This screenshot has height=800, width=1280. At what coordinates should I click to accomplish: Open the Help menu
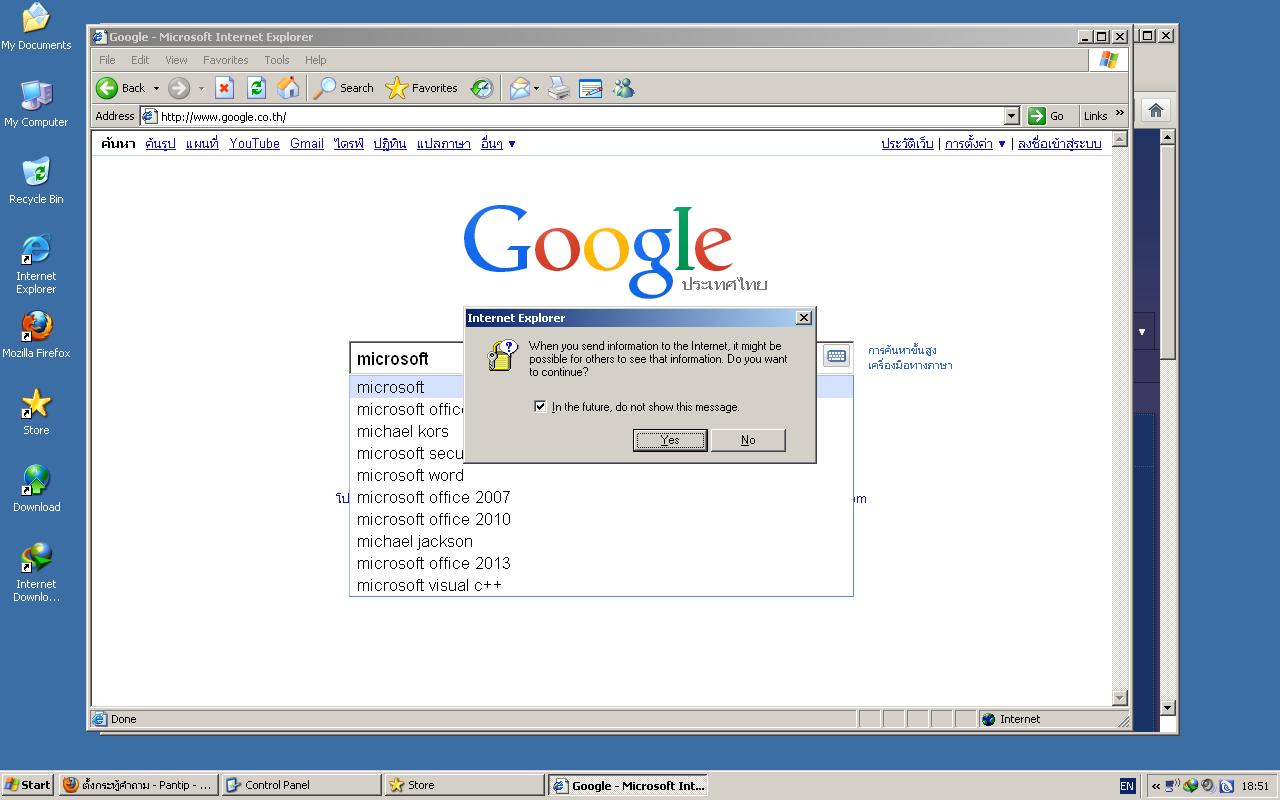click(316, 60)
